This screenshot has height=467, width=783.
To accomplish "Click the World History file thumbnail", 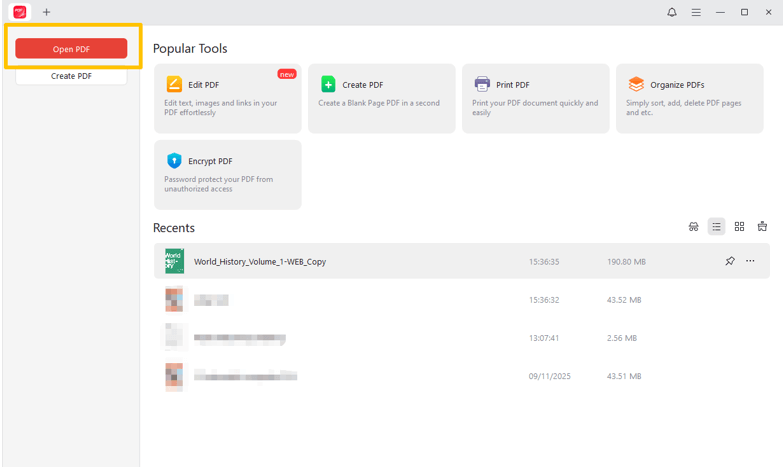I will click(174, 261).
